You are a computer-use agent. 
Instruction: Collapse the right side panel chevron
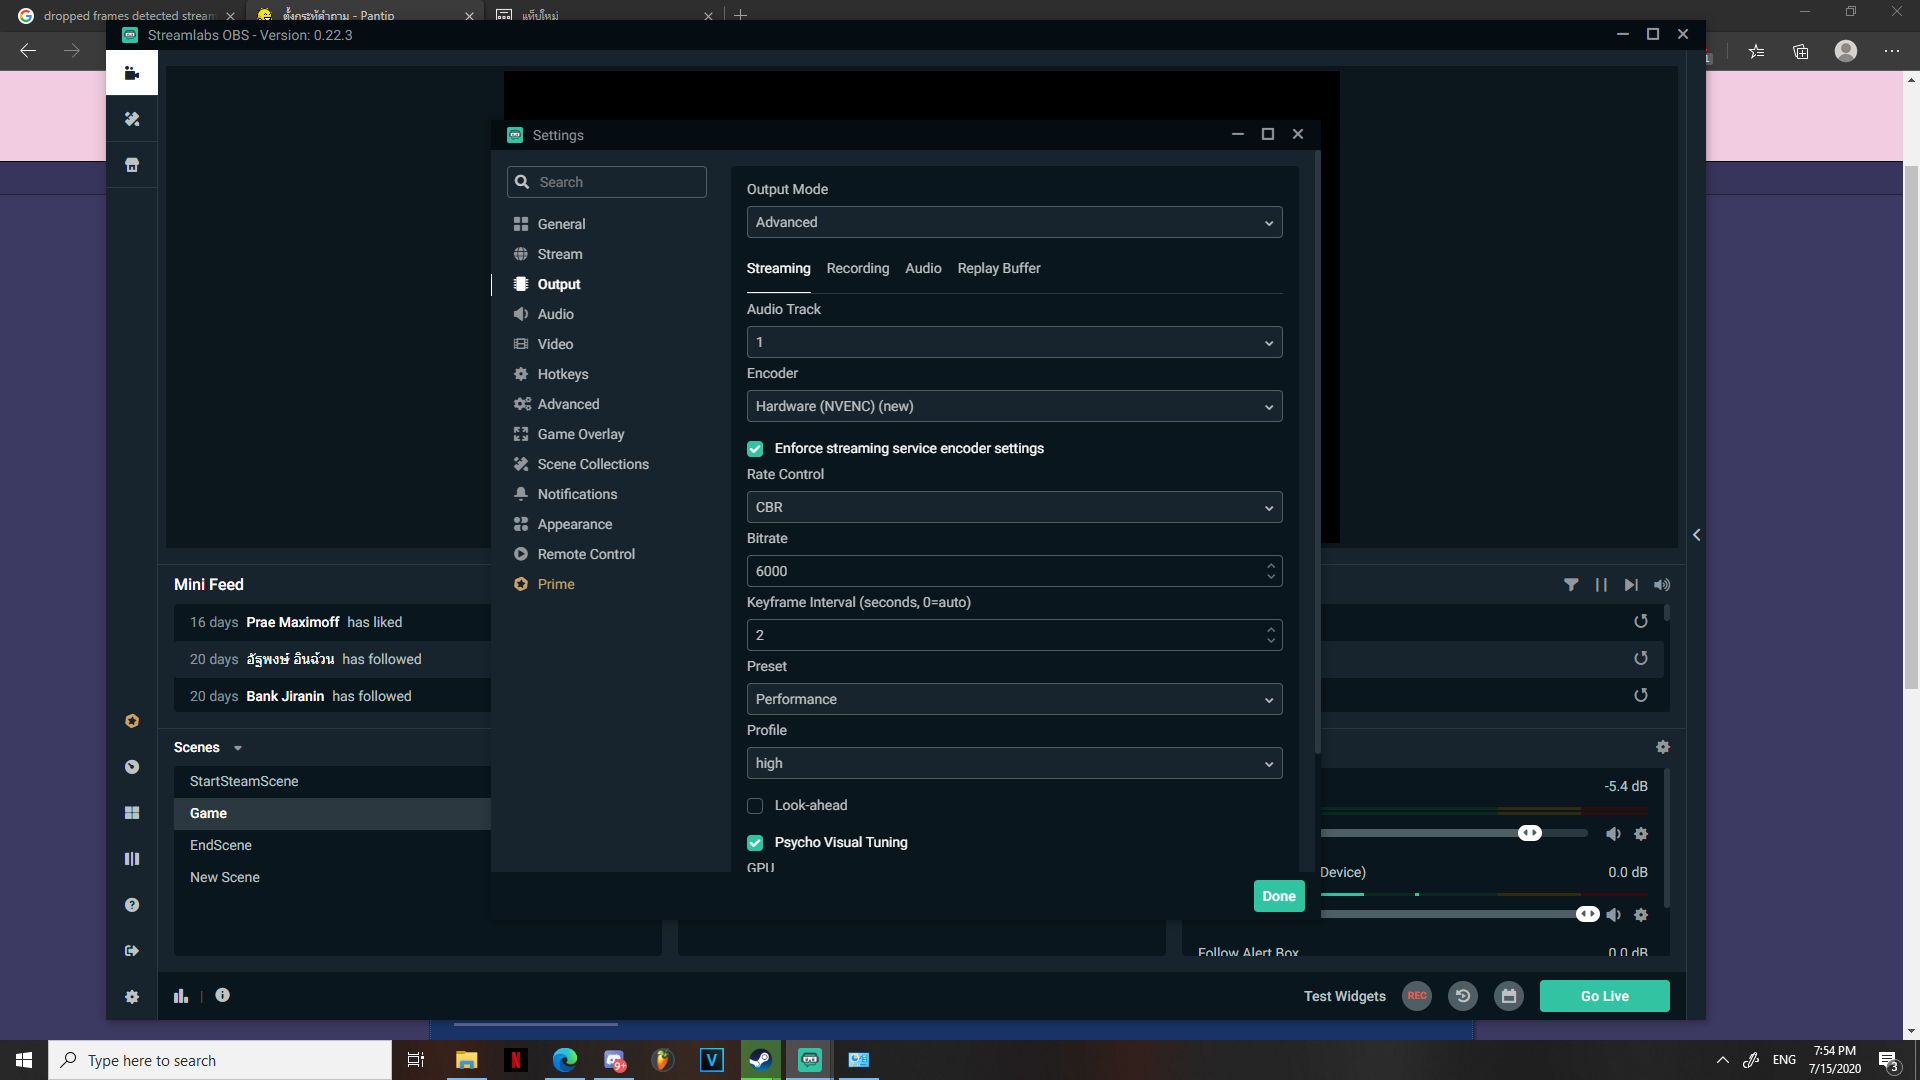(x=1696, y=535)
